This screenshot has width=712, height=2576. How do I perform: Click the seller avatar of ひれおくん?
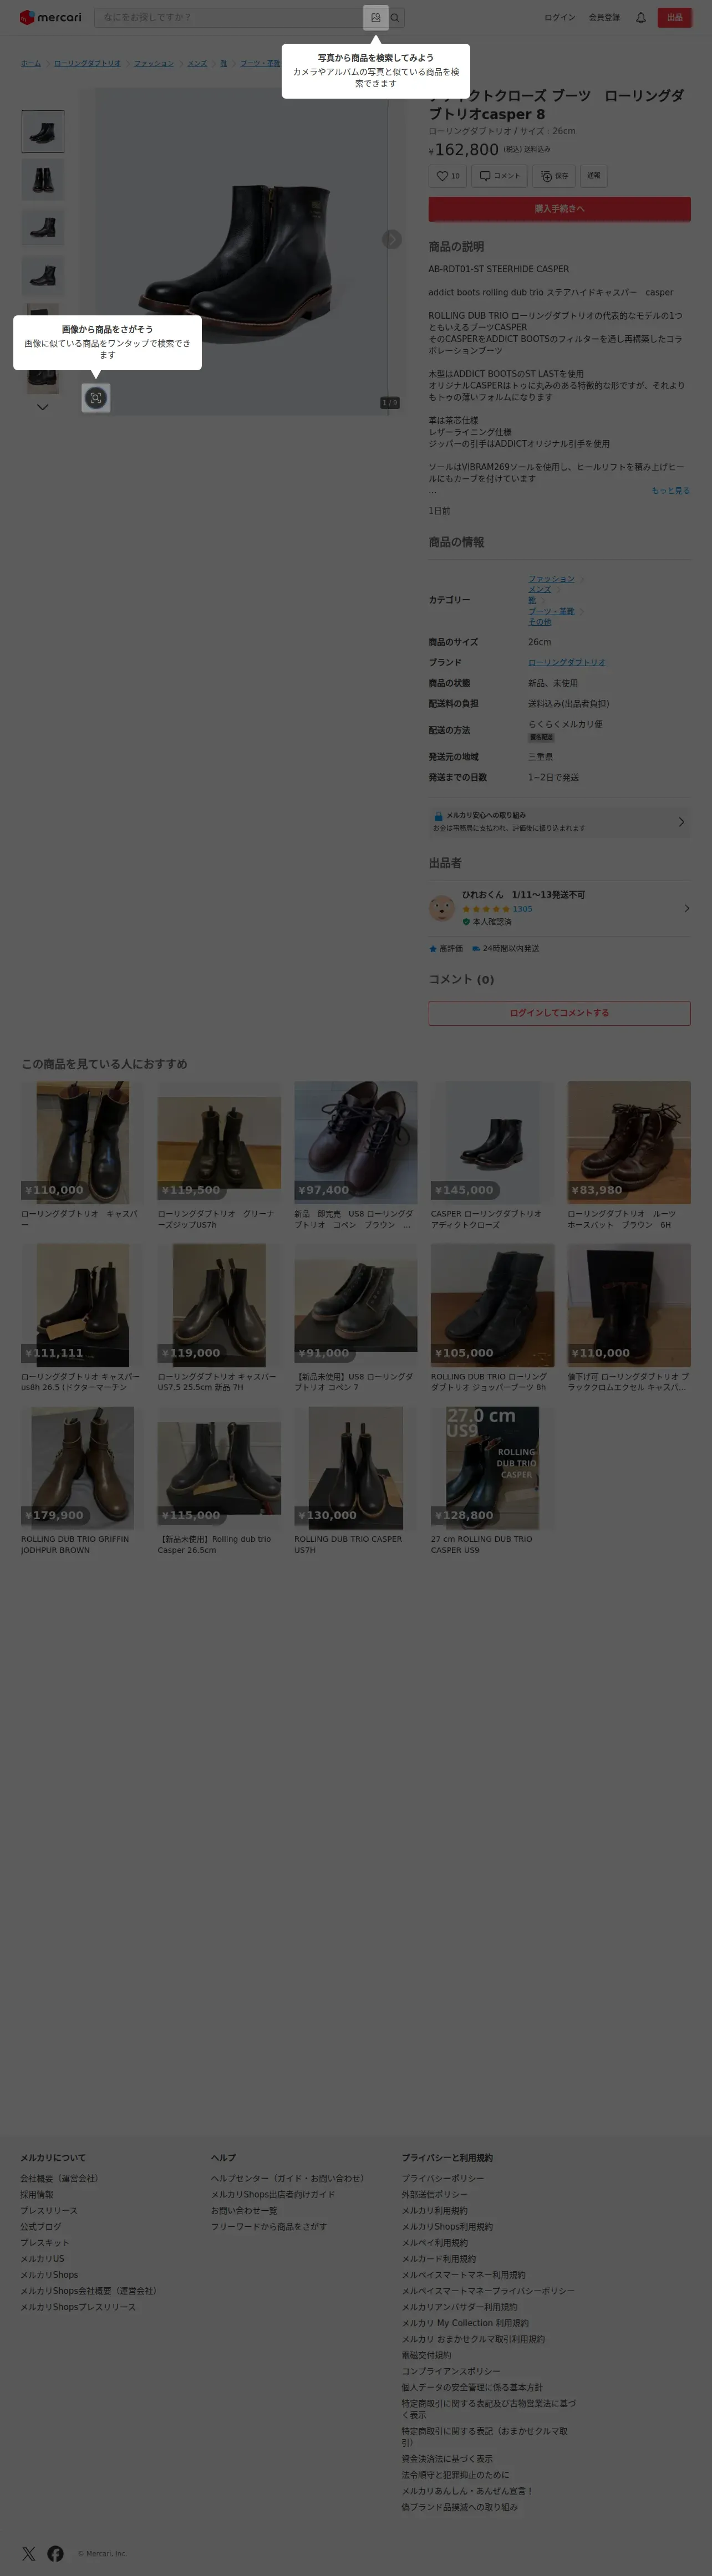(442, 908)
